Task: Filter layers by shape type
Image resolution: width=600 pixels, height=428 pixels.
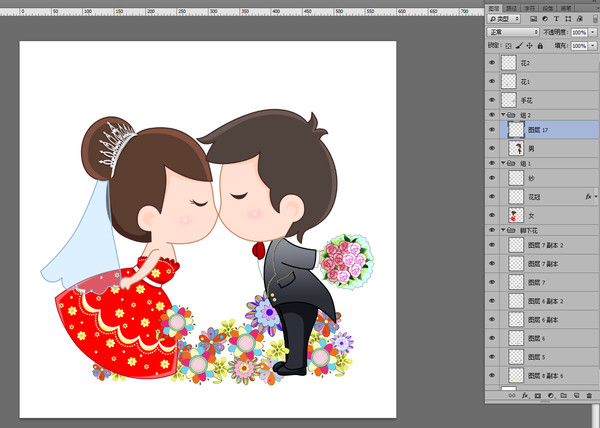Action: click(x=568, y=19)
